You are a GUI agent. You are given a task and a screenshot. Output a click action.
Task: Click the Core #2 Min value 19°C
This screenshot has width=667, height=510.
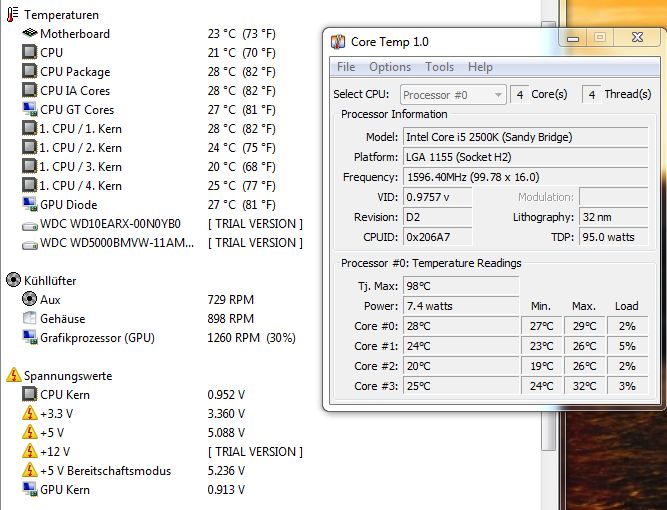coord(541,366)
